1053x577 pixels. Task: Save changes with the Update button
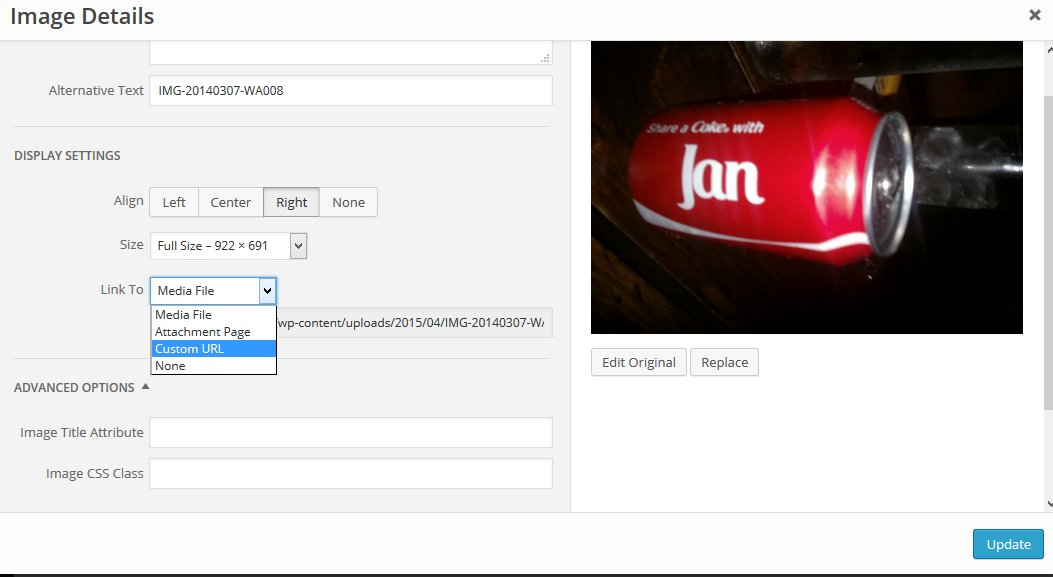(x=1008, y=544)
